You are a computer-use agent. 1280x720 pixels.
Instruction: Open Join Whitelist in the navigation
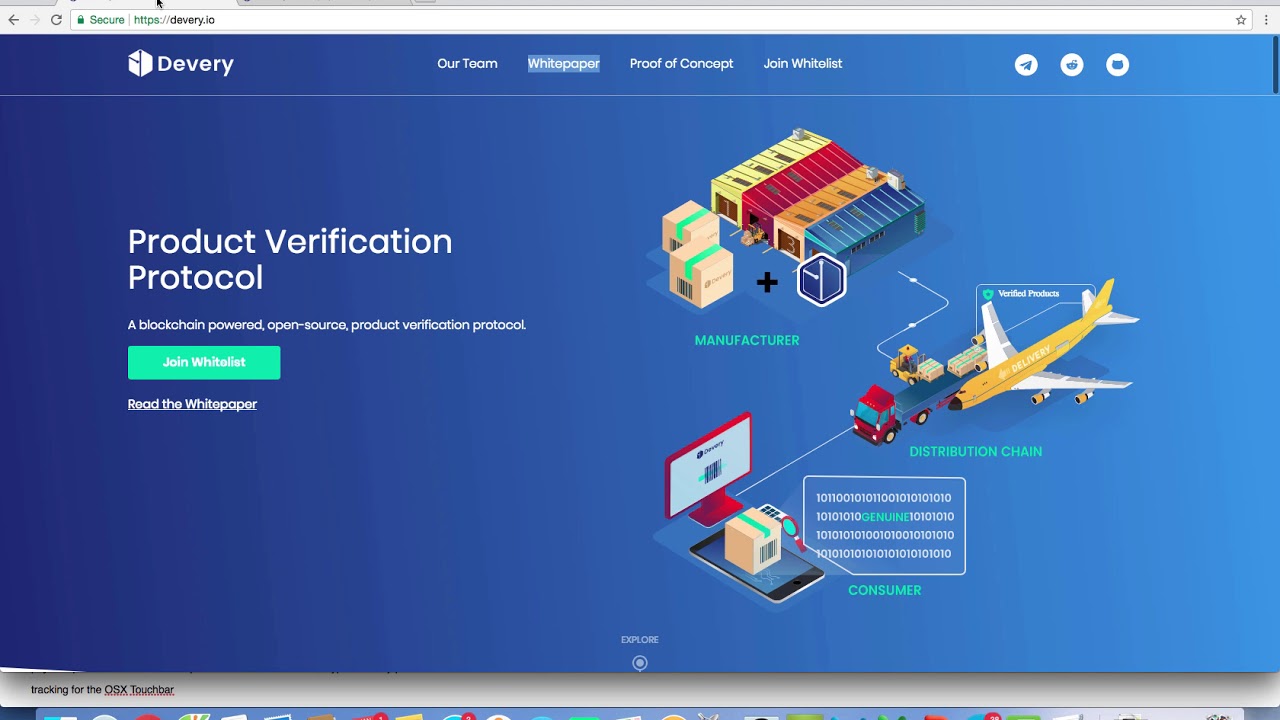pyautogui.click(x=803, y=64)
